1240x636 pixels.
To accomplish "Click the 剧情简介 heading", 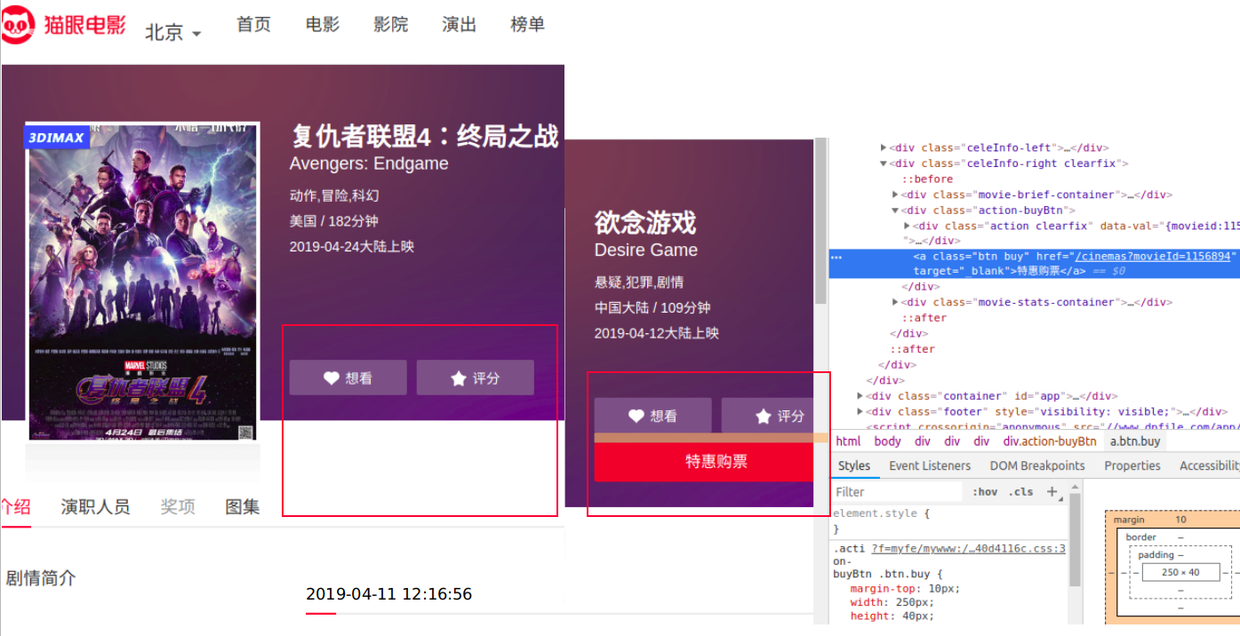I will (40, 578).
